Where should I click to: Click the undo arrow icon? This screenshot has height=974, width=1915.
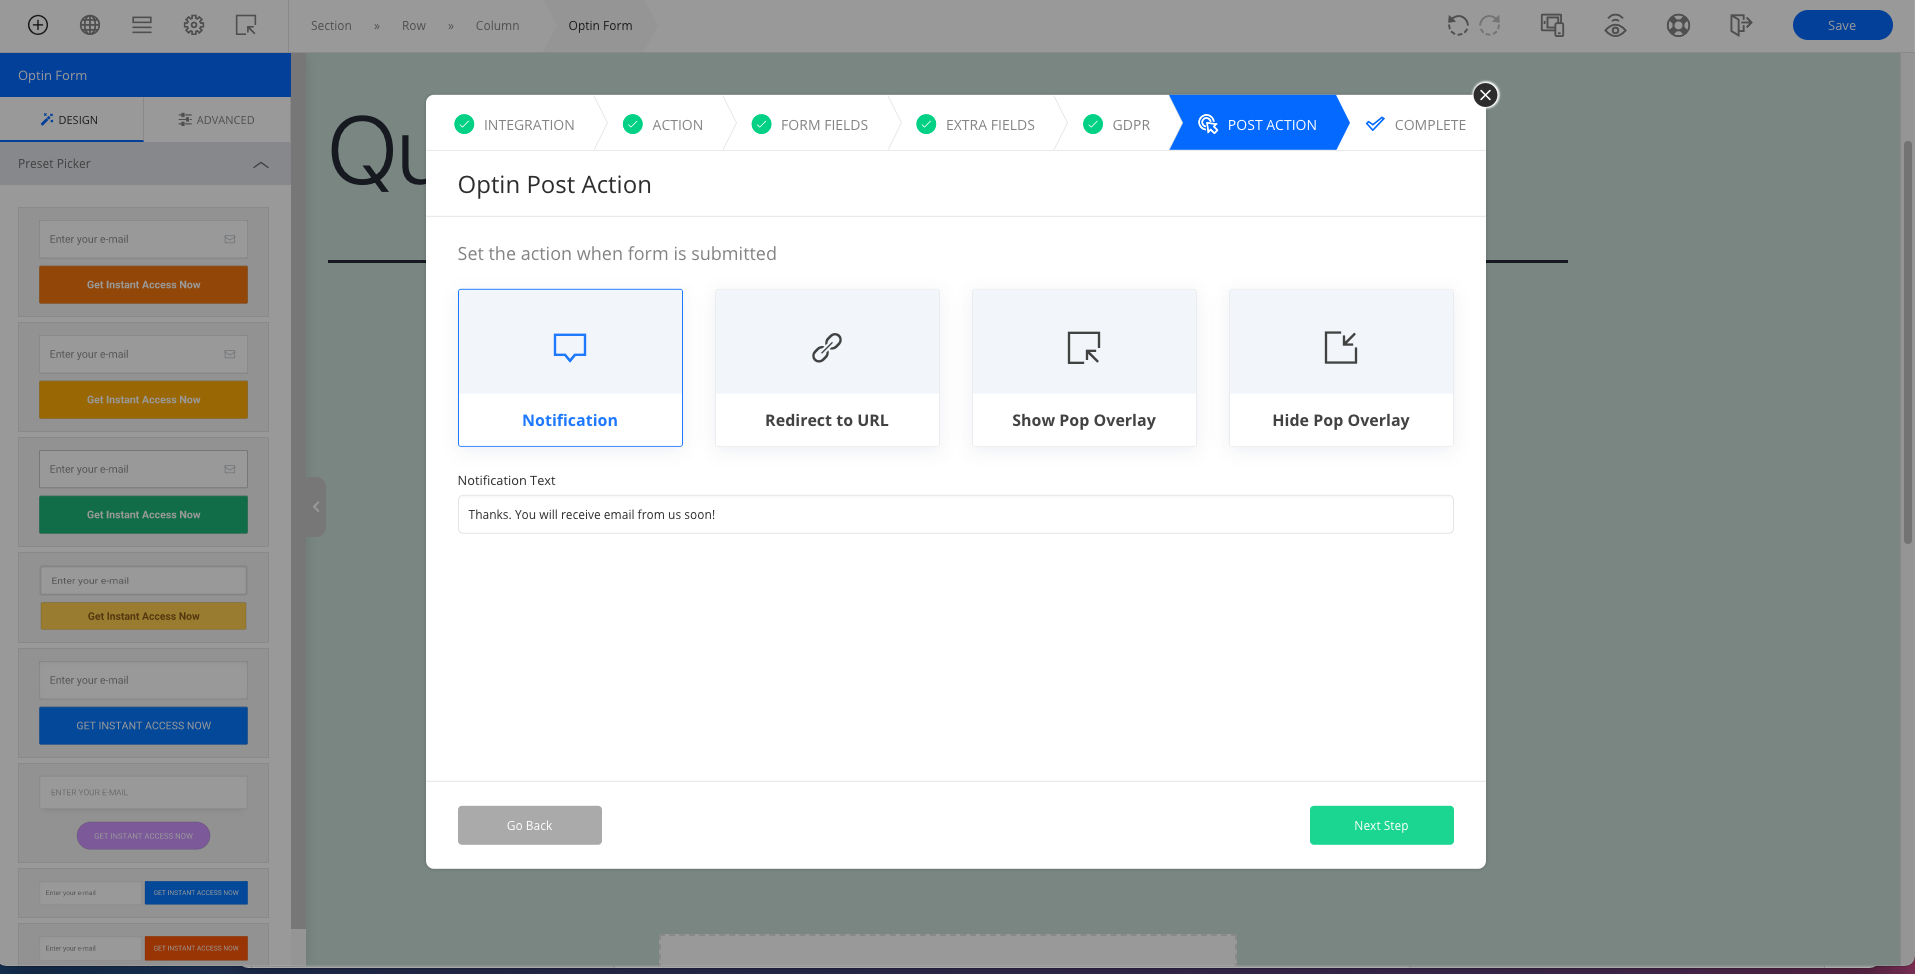point(1458,25)
